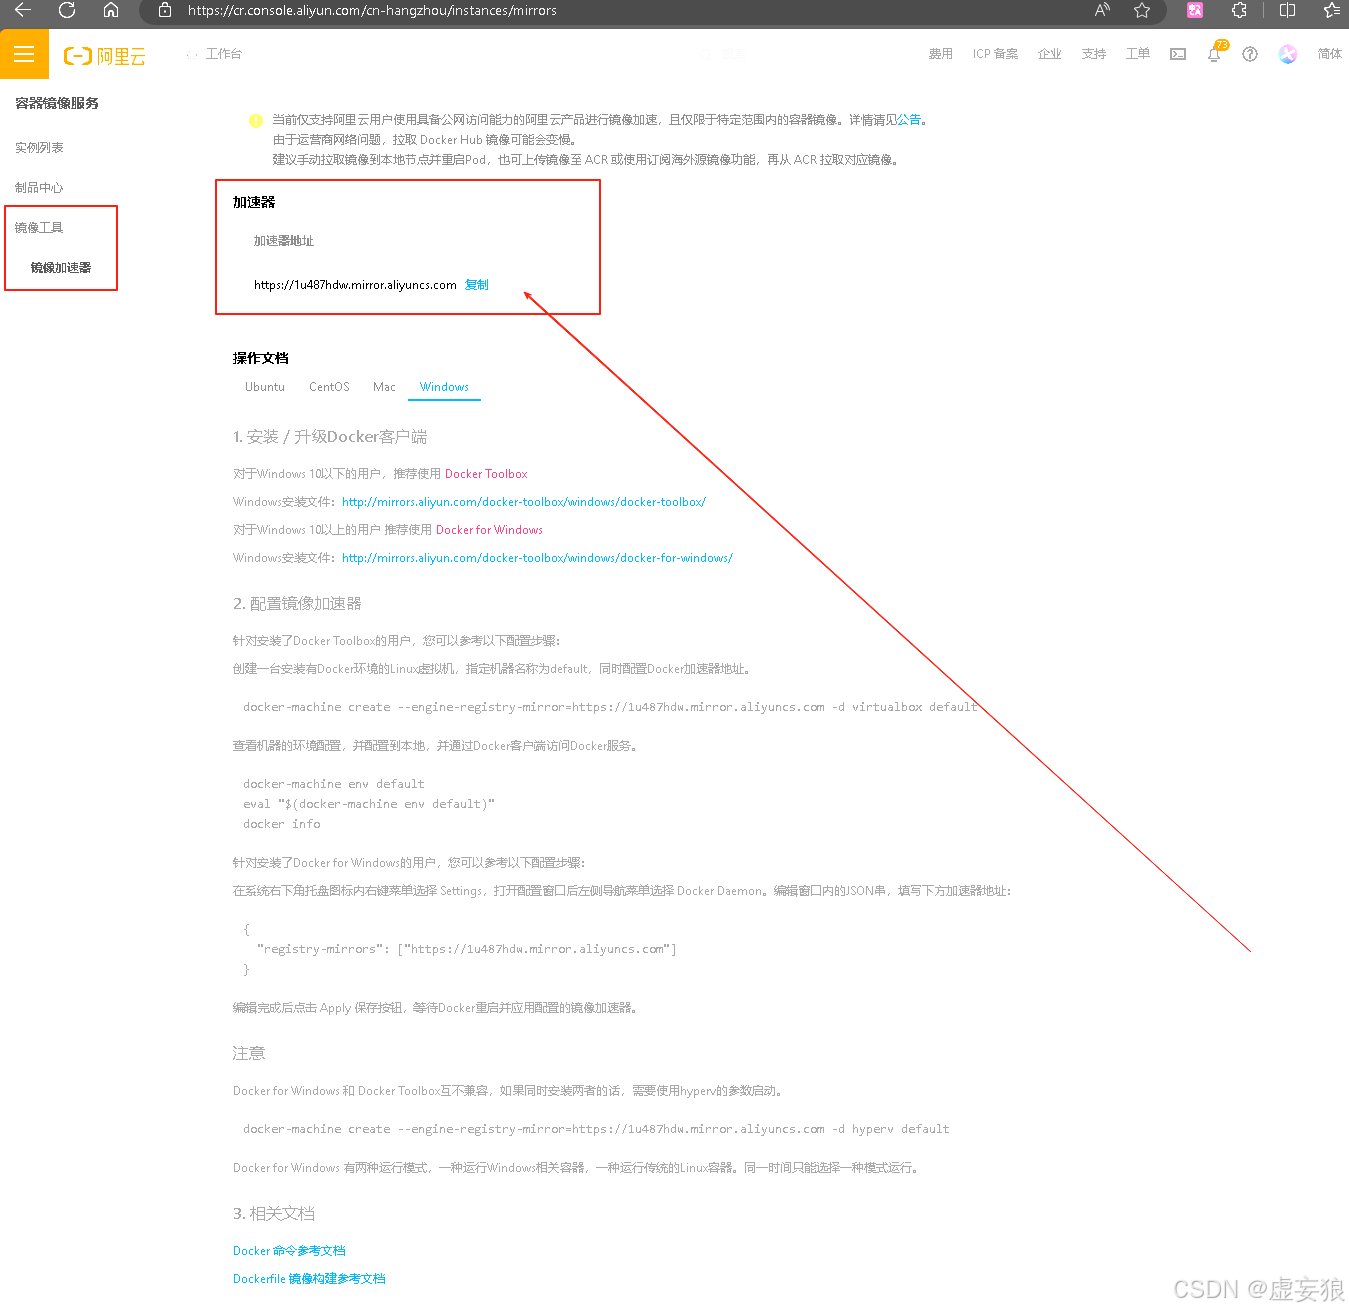View site info via the lock icon

coord(165,10)
